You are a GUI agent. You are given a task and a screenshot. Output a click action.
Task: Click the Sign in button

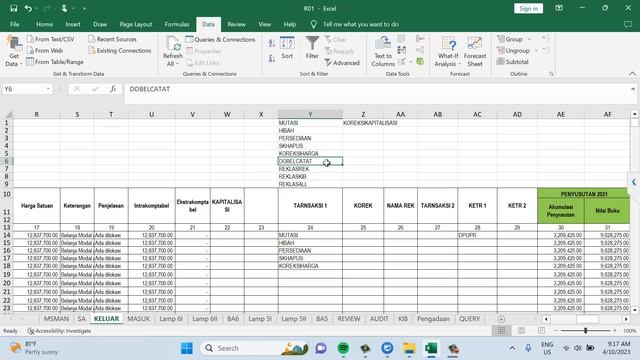click(x=529, y=9)
